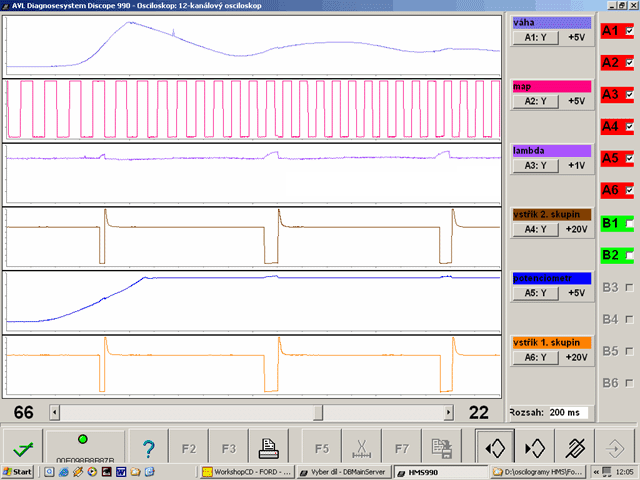Enable the B1 channel checkbox
The image size is (640, 480).
pos(629,223)
